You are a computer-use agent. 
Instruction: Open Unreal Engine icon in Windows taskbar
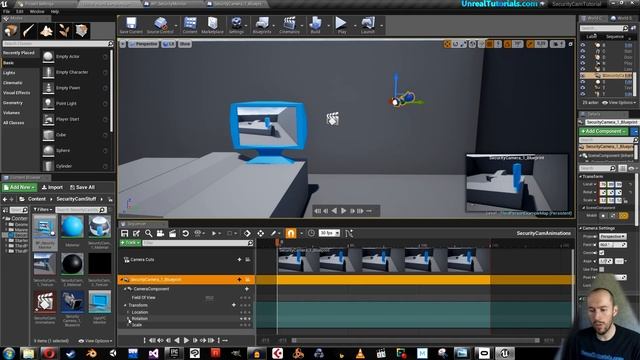505,353
